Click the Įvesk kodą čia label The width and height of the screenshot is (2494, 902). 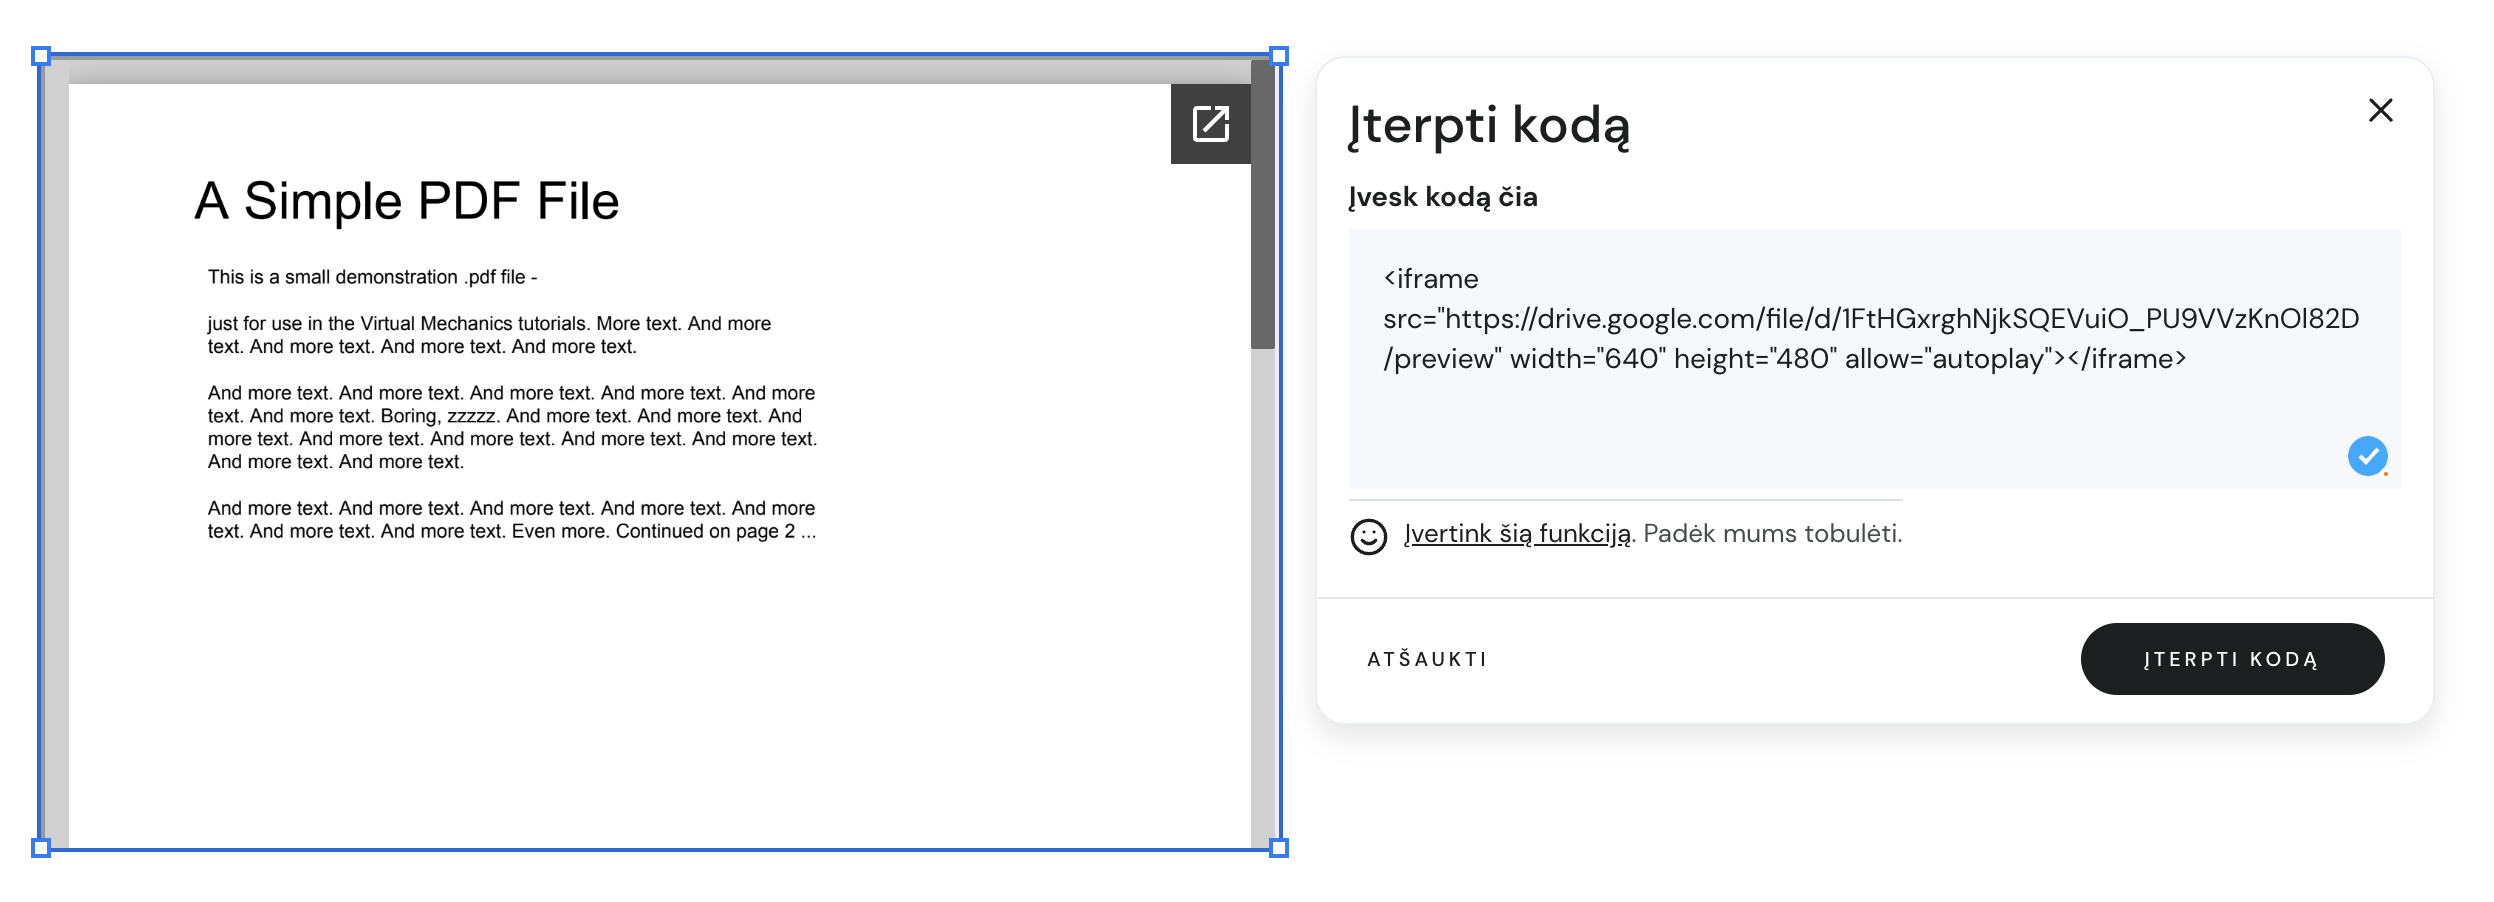pos(1442,197)
